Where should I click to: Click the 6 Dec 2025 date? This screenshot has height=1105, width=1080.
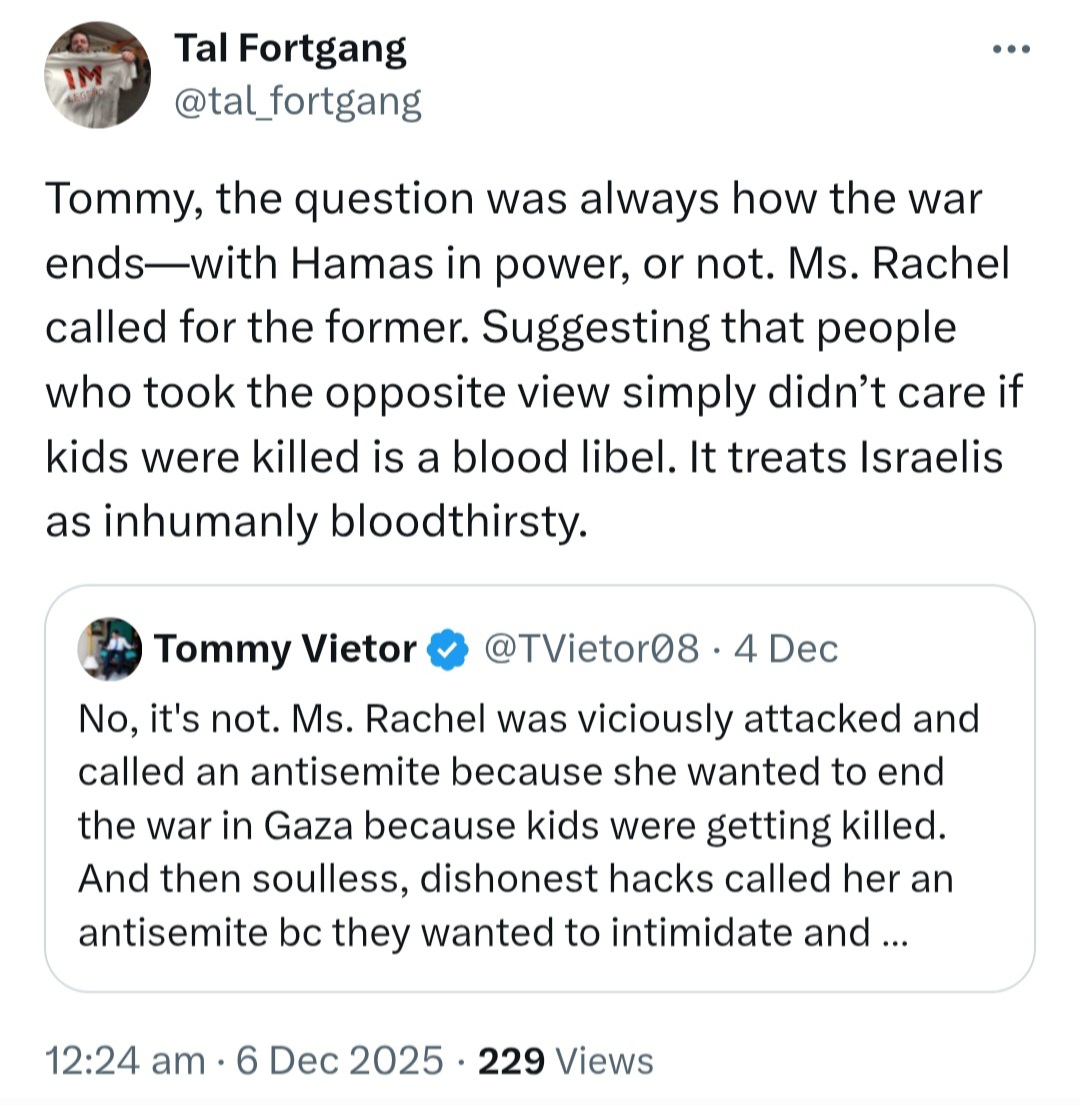point(340,1061)
